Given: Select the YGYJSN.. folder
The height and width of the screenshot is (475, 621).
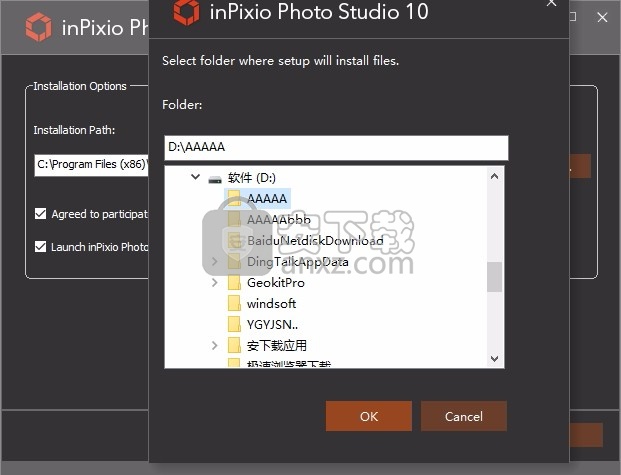Looking at the screenshot, I should 272,324.
